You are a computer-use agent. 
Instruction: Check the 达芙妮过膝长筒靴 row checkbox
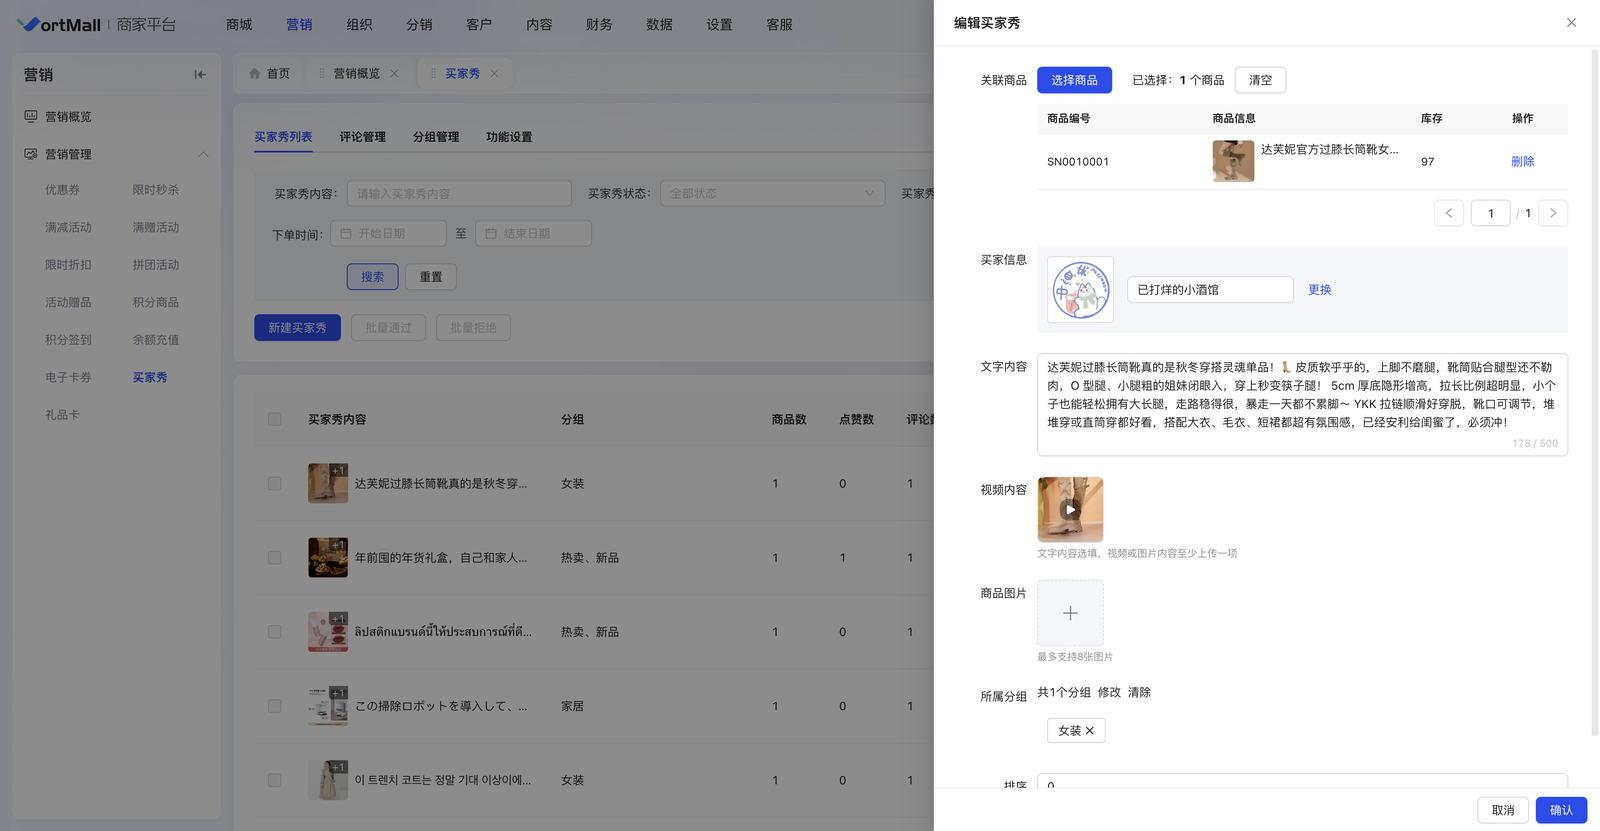(x=275, y=484)
